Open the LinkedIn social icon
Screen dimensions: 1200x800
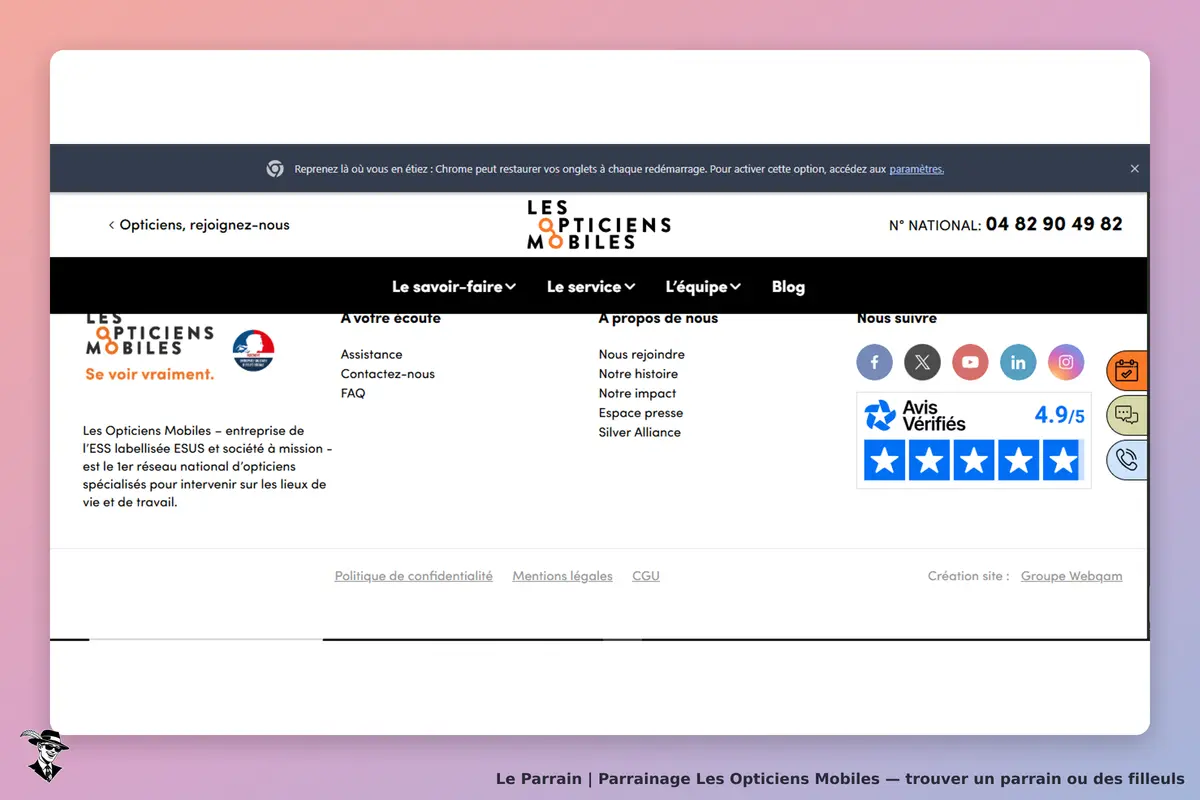(1018, 362)
